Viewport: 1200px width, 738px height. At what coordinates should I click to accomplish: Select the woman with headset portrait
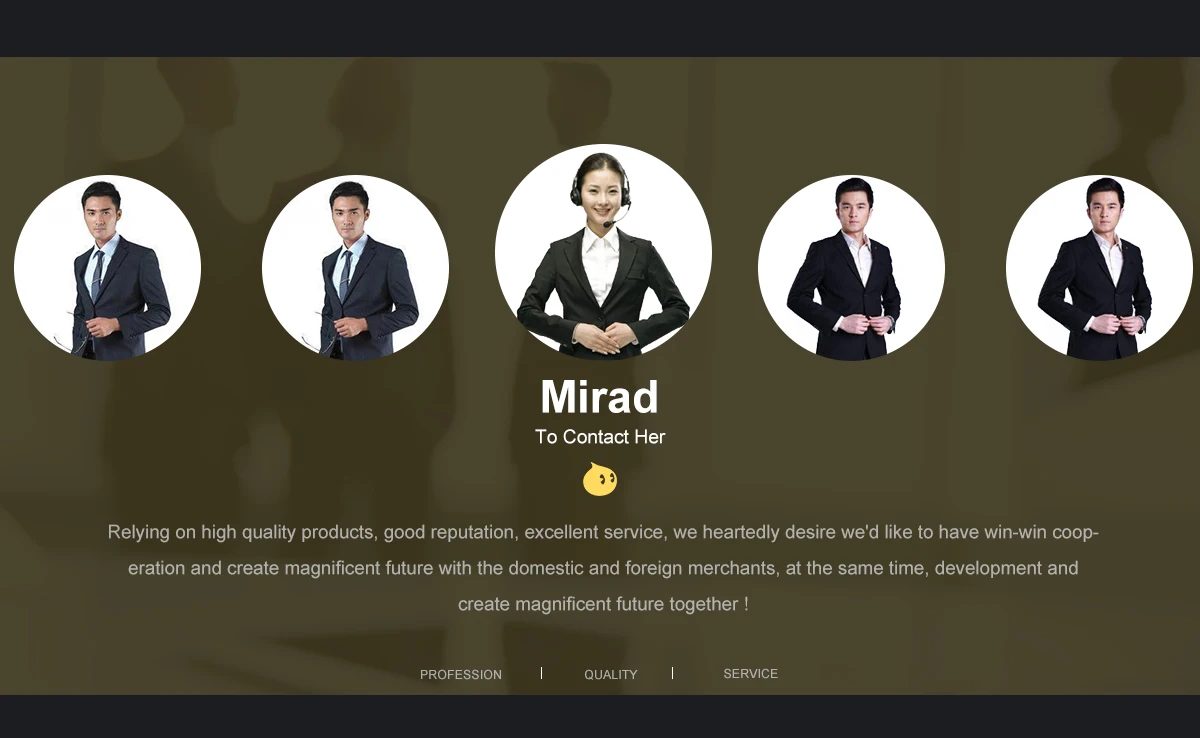(603, 253)
